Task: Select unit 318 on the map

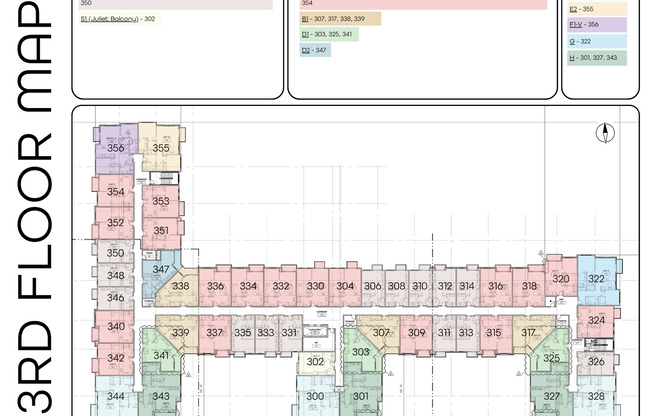Action: coord(529,286)
